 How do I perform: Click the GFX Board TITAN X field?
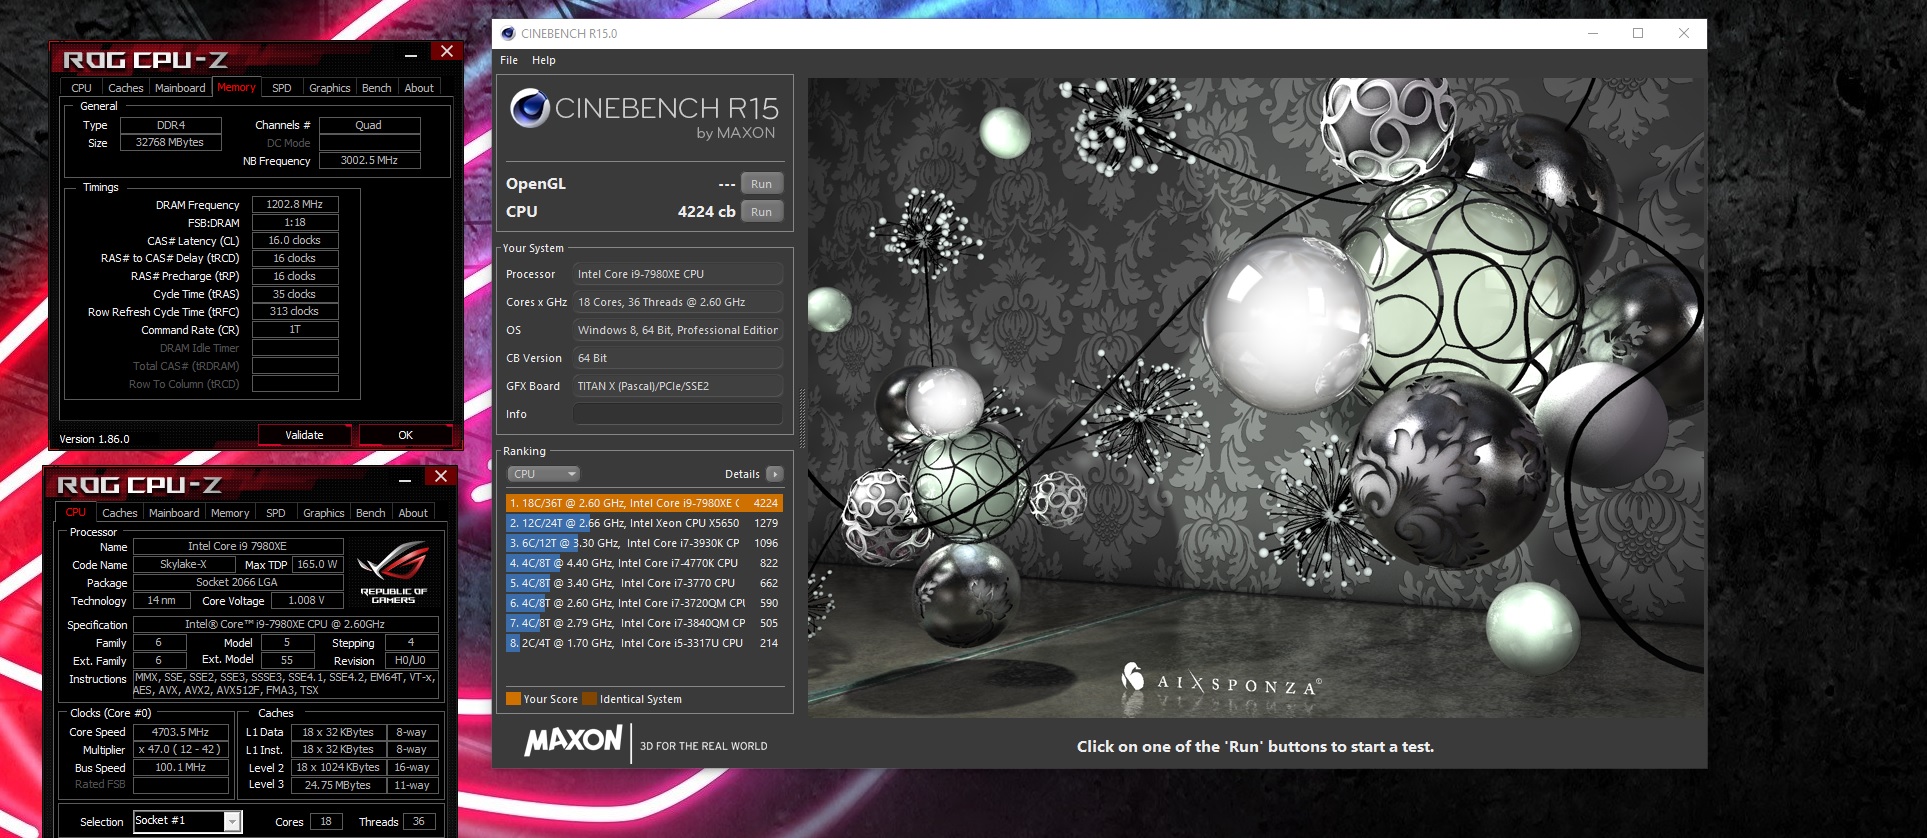pyautogui.click(x=677, y=386)
